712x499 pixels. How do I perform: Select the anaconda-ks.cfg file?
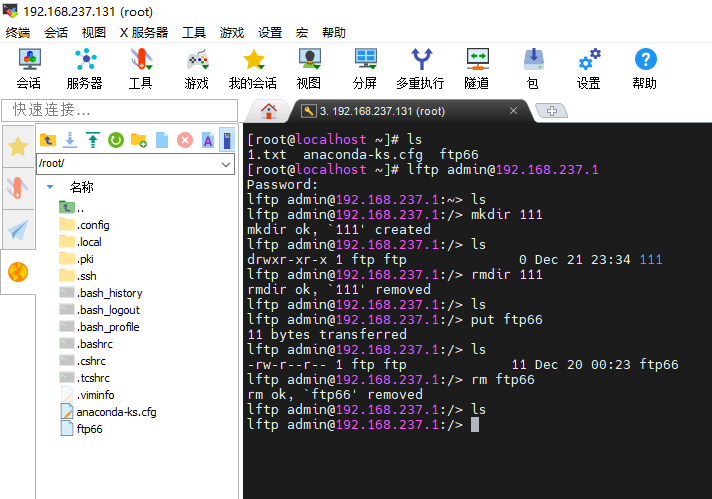pyautogui.click(x=116, y=411)
